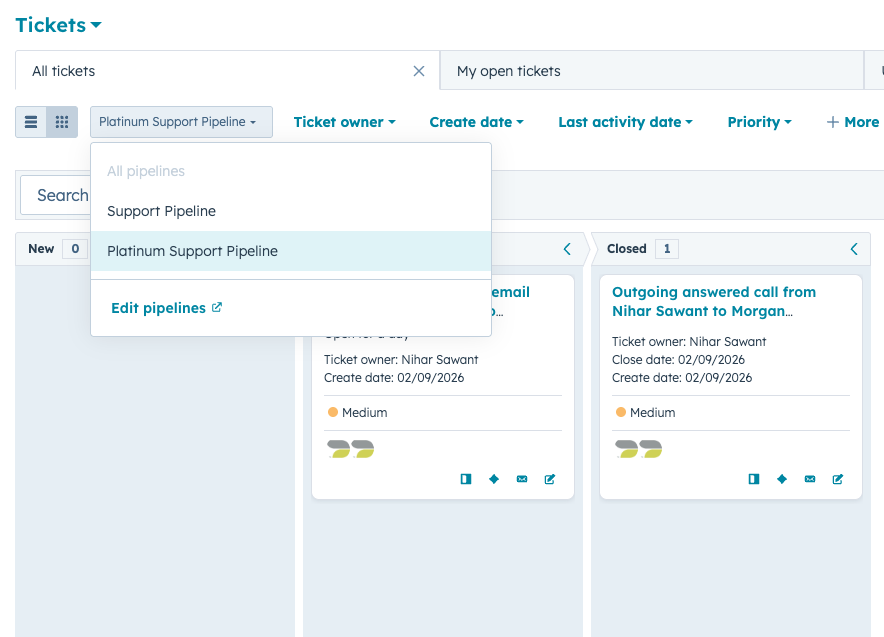884x637 pixels.
Task: Open the edit icon on the middle ticket card
Action: (549, 479)
